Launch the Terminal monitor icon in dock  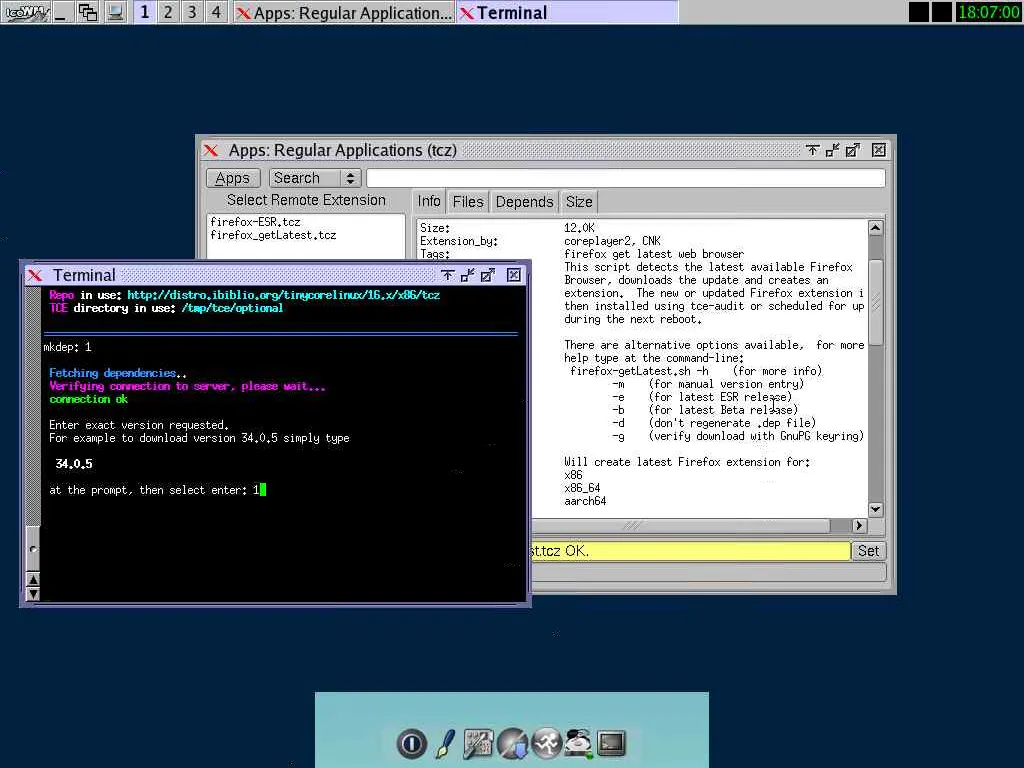point(611,743)
